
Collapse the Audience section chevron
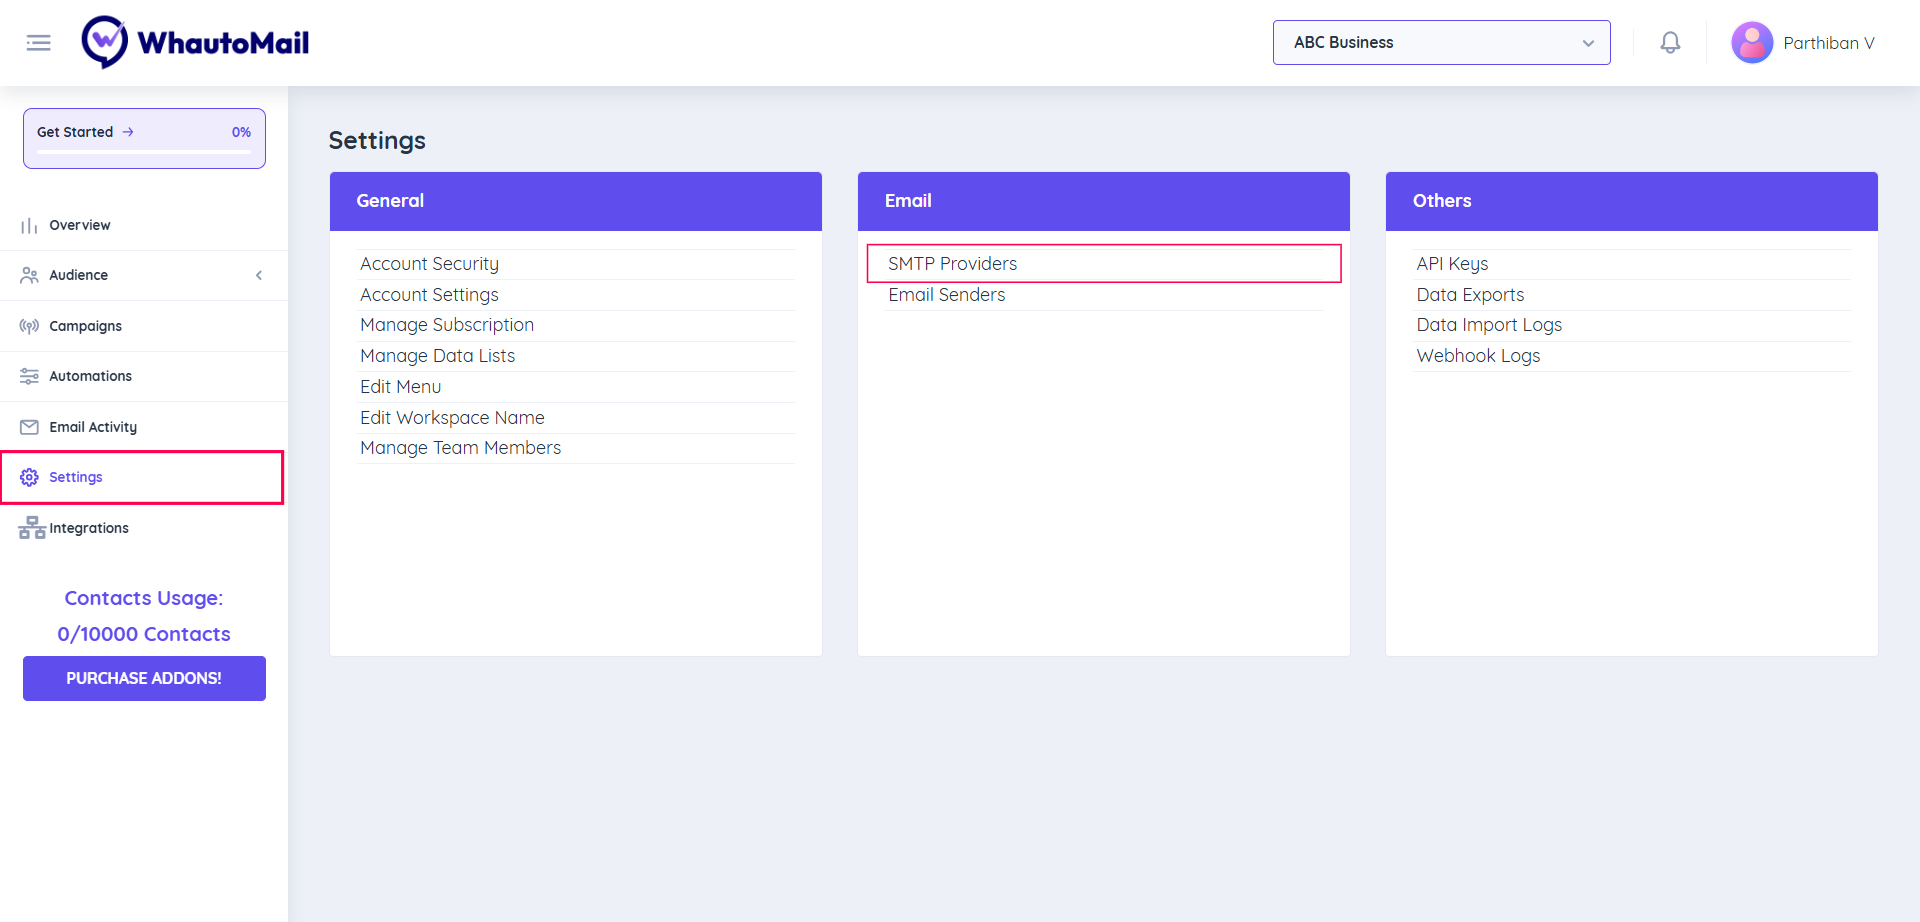click(x=259, y=275)
